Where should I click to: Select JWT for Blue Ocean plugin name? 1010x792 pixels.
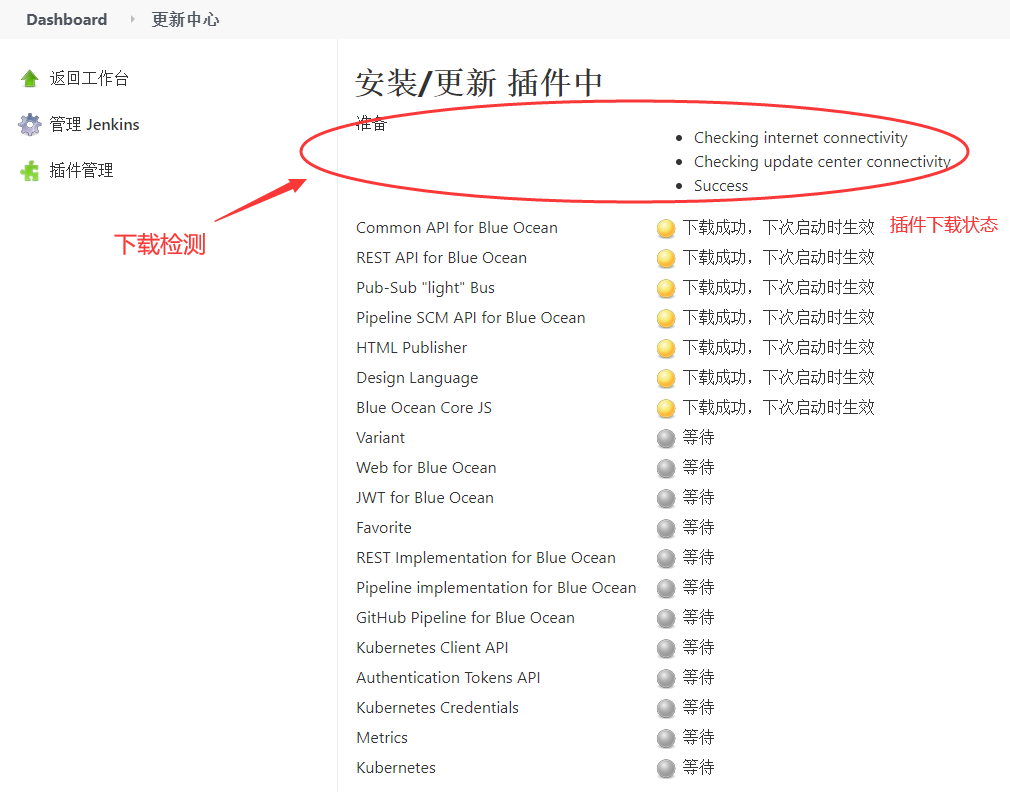click(x=425, y=498)
